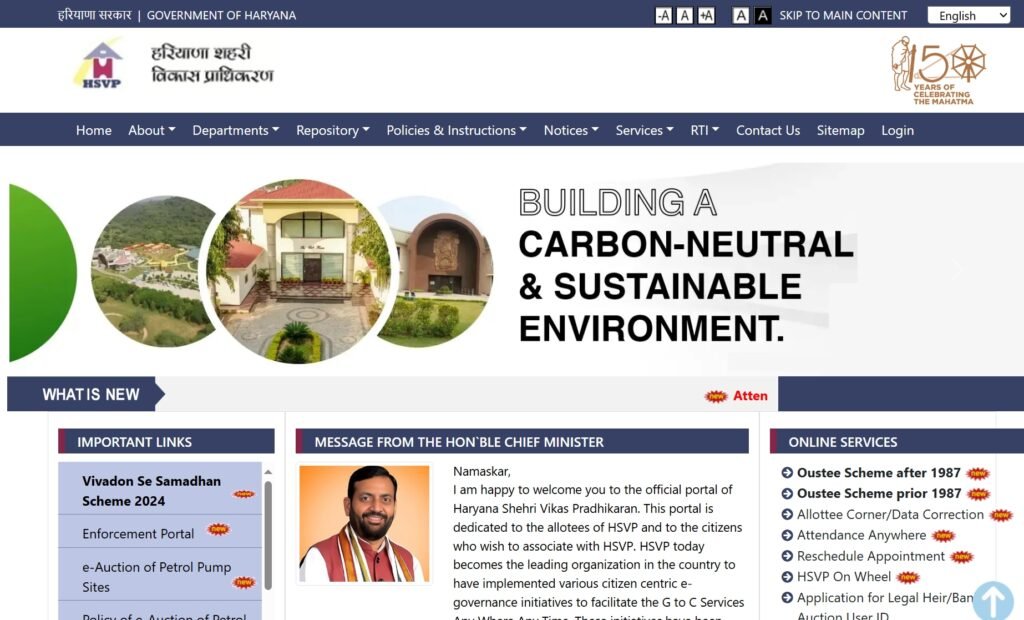Viewport: 1024px width, 620px height.
Task: Open Reschedule Appointment link
Action: [x=871, y=557]
